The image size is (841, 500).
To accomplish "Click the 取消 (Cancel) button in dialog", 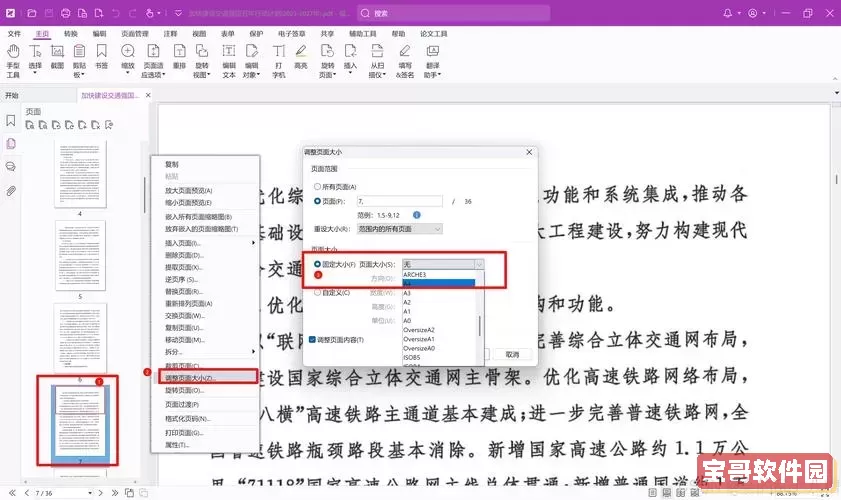I will 512,355.
